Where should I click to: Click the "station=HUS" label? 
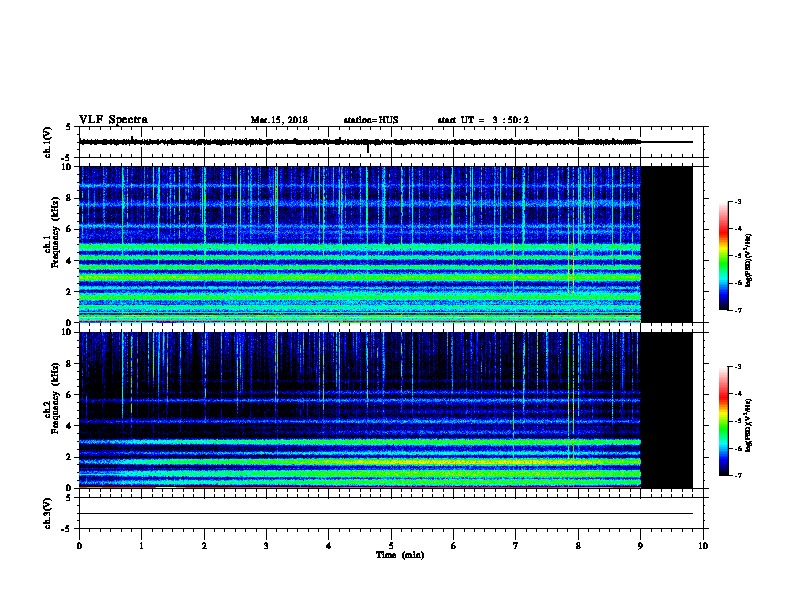click(x=371, y=120)
